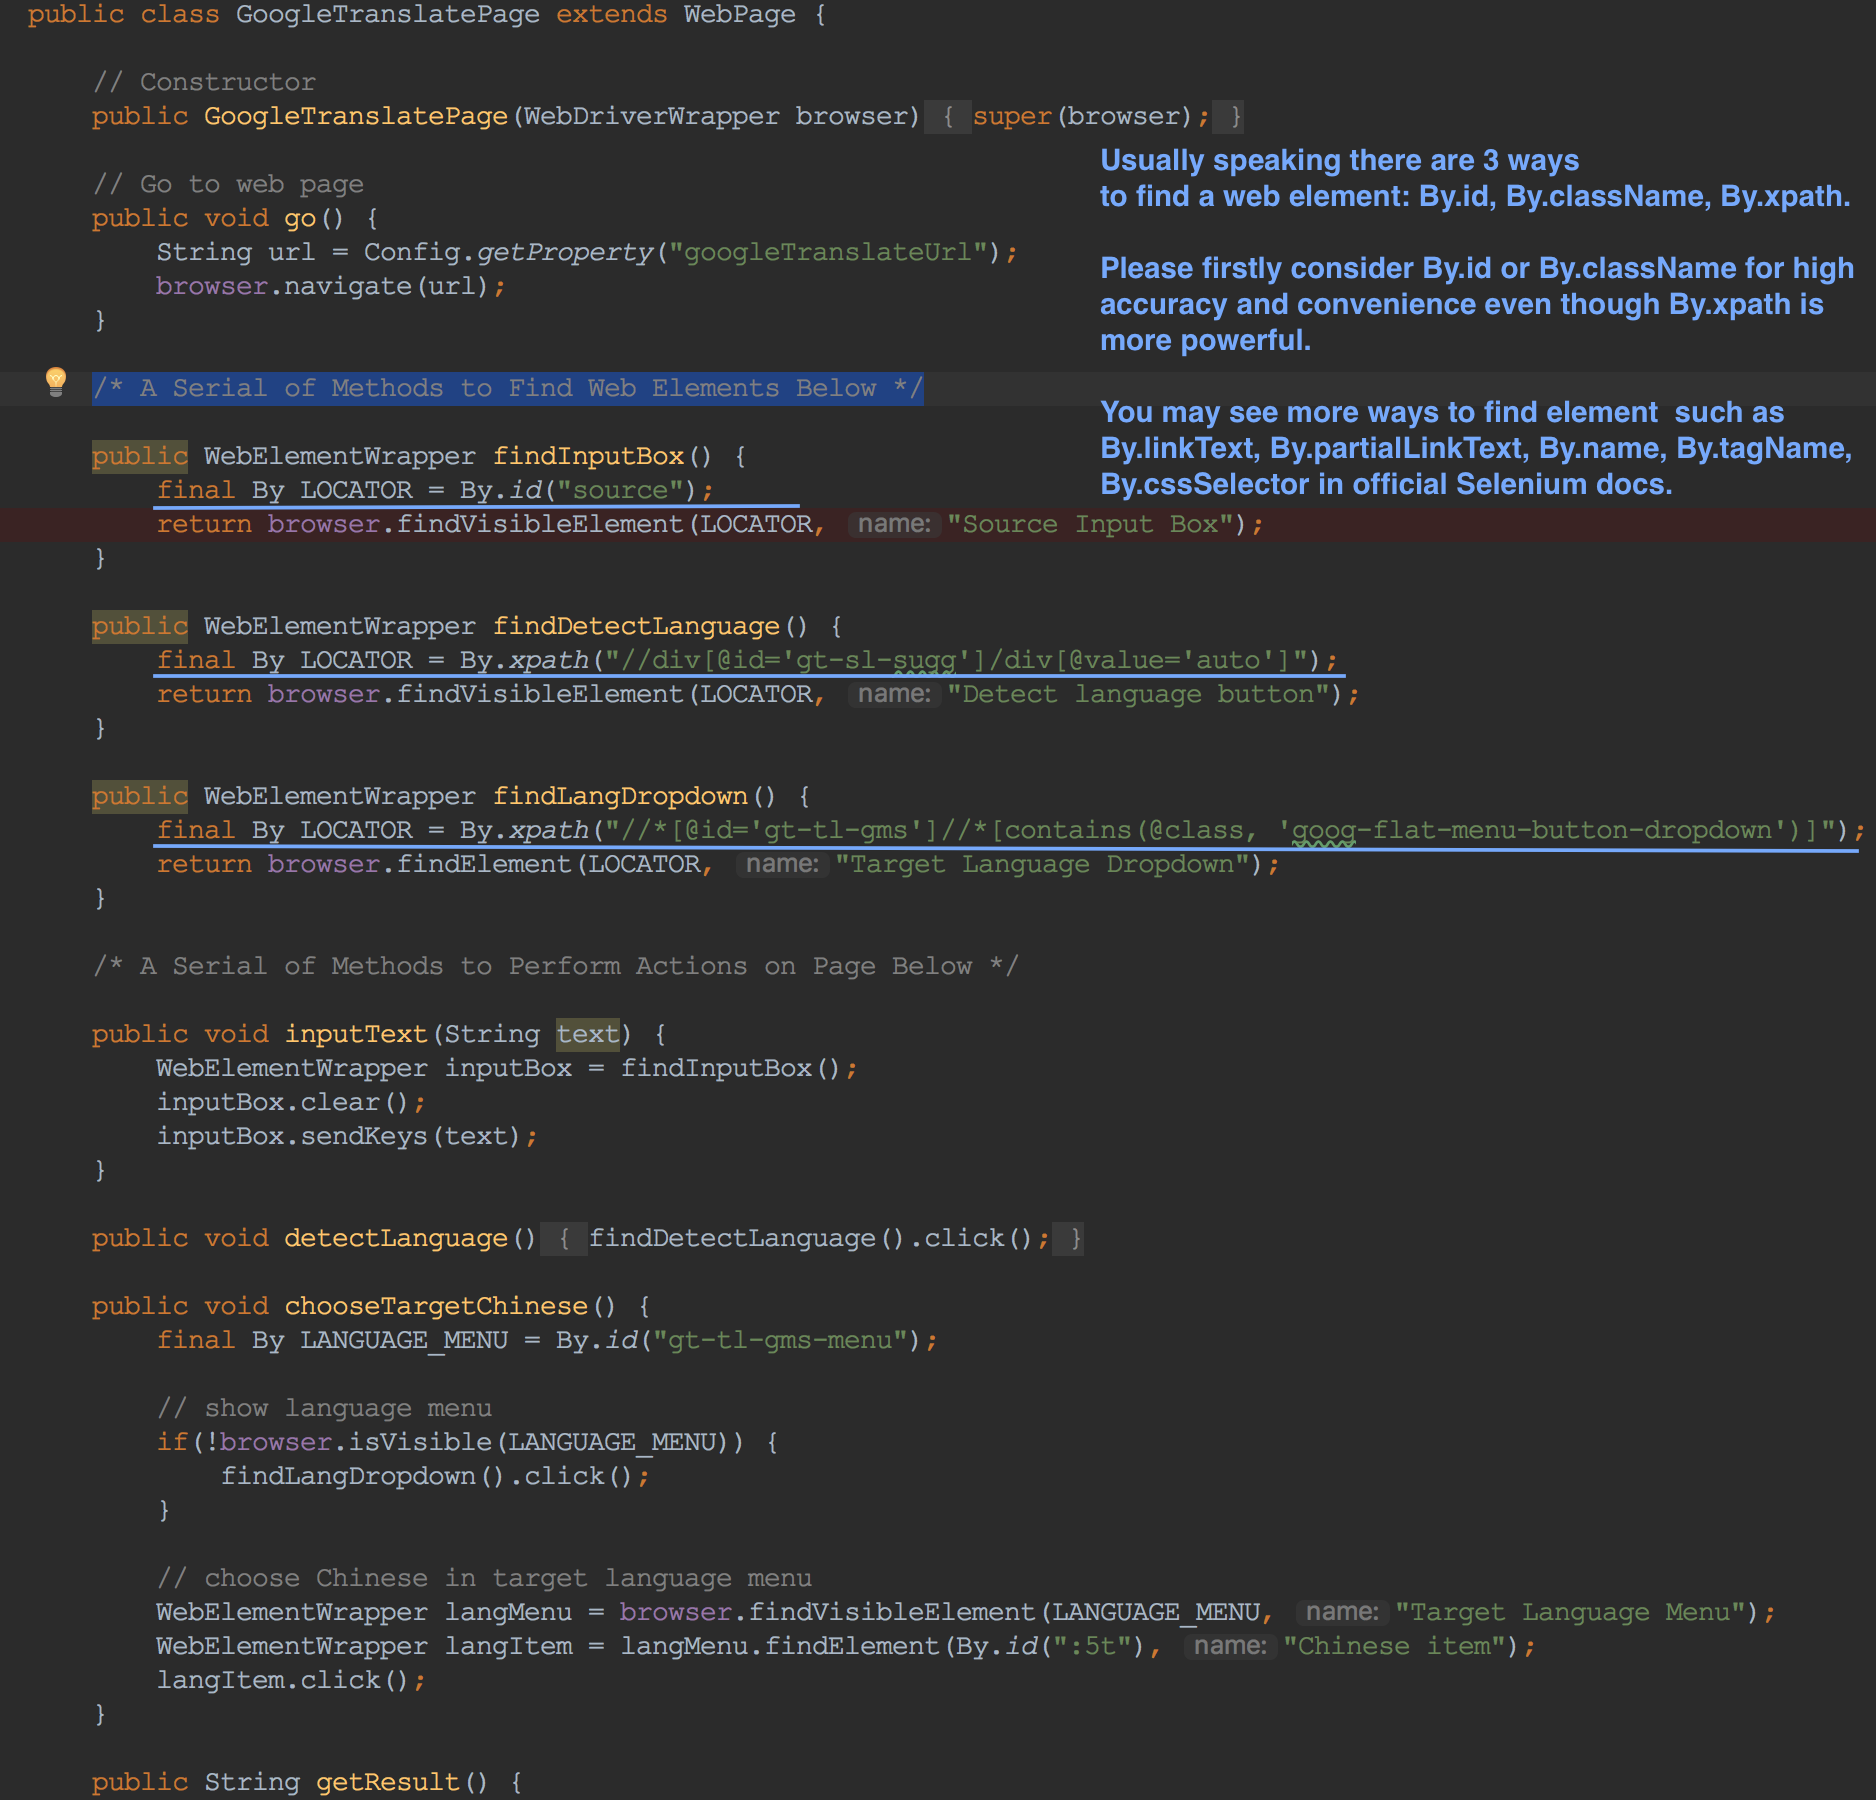The height and width of the screenshot is (1800, 1876).
Task: Click the "// show language menu" comment
Action: 324,1408
